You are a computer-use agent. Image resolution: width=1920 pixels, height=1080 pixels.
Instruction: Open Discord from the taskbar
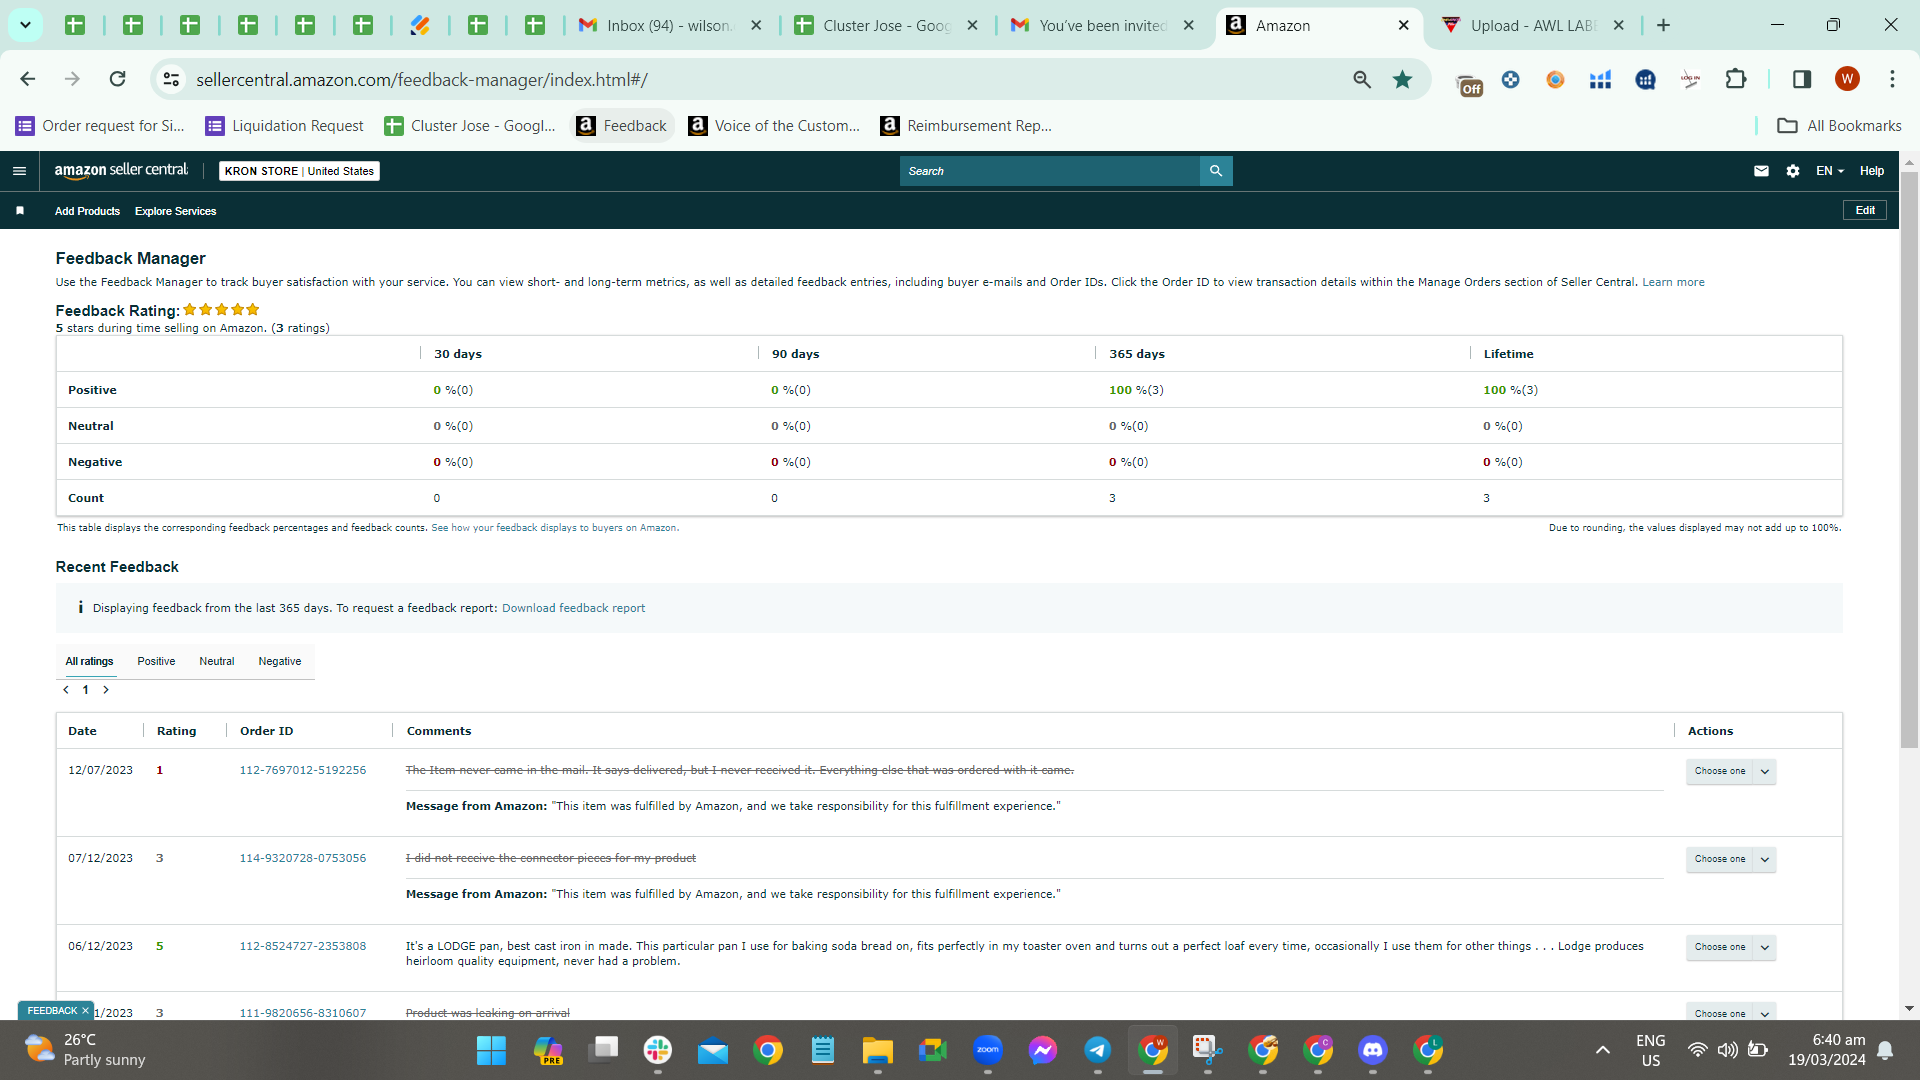coord(1372,1050)
